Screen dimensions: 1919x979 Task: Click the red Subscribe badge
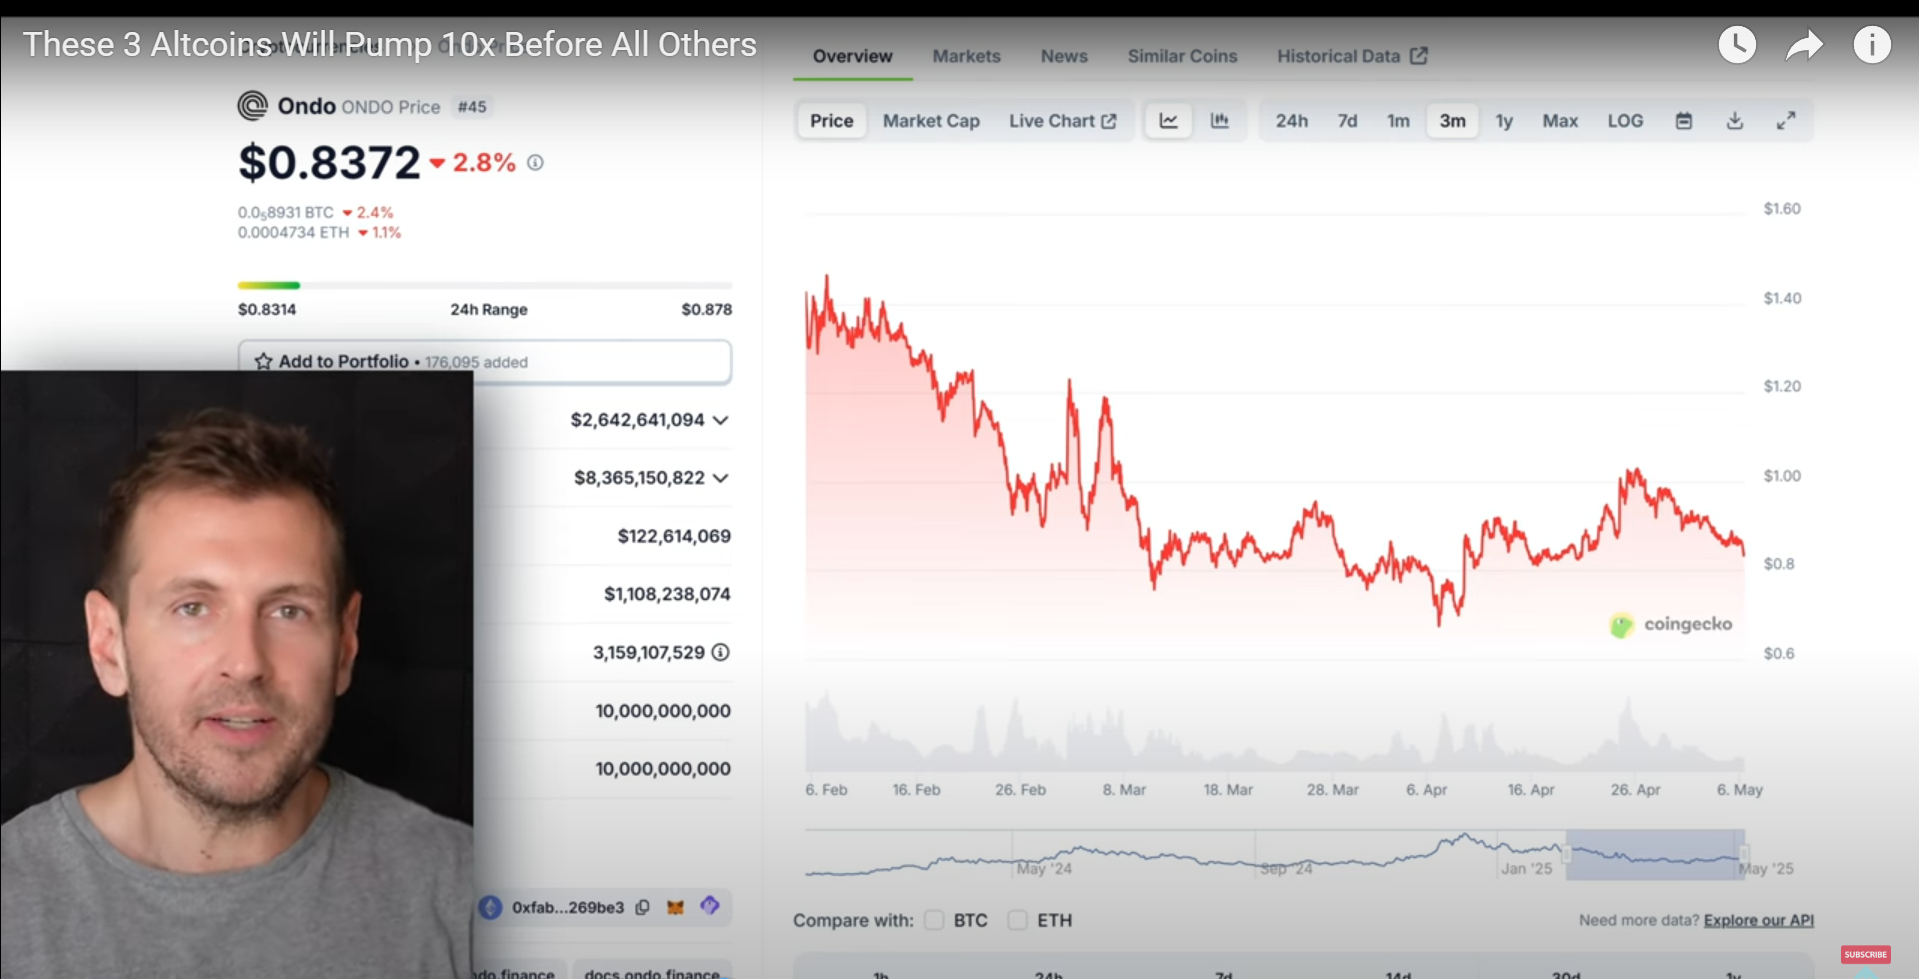pos(1865,954)
